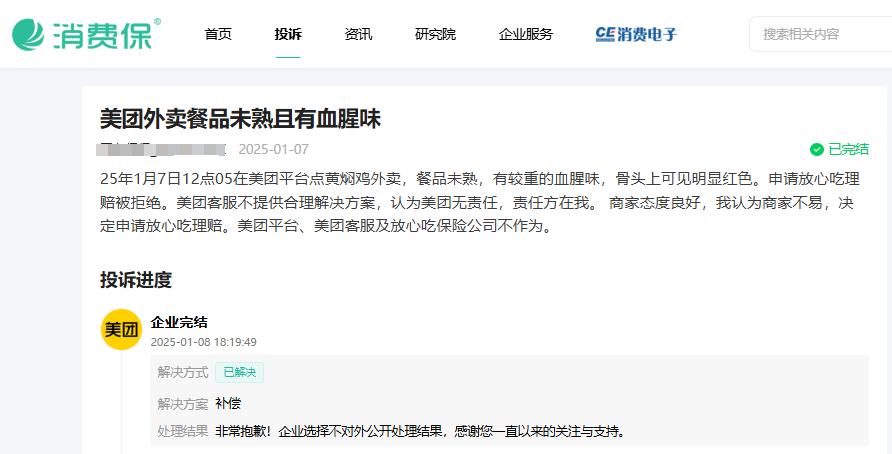892x454 pixels.
Task: Click the 消费保 logo
Action: pyautogui.click(x=86, y=34)
